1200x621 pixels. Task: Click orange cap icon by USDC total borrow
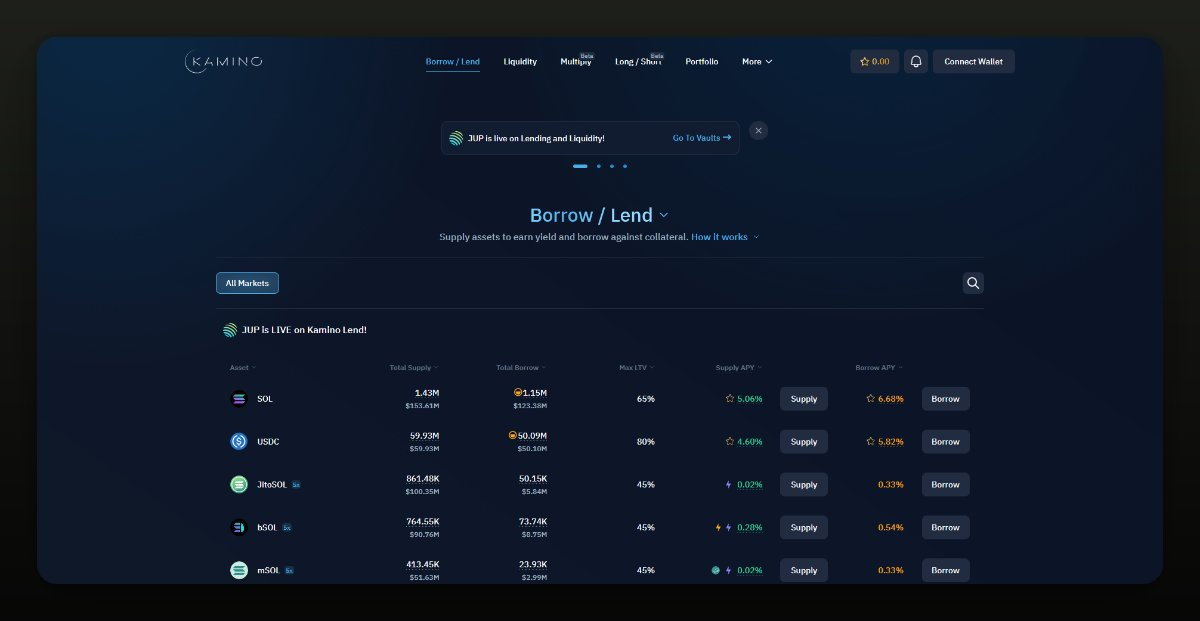[x=512, y=436]
